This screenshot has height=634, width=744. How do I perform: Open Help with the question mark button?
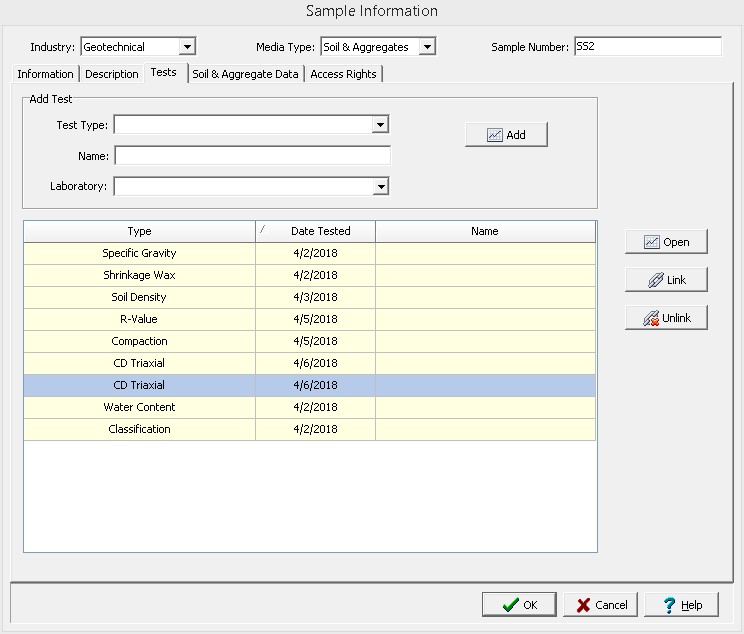681,604
